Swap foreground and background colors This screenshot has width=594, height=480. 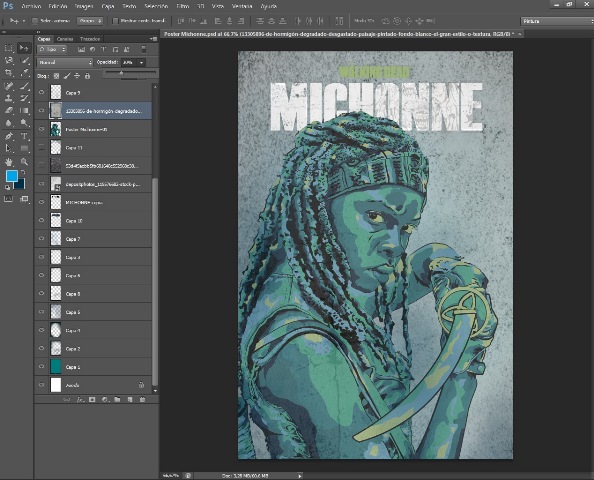tap(23, 172)
